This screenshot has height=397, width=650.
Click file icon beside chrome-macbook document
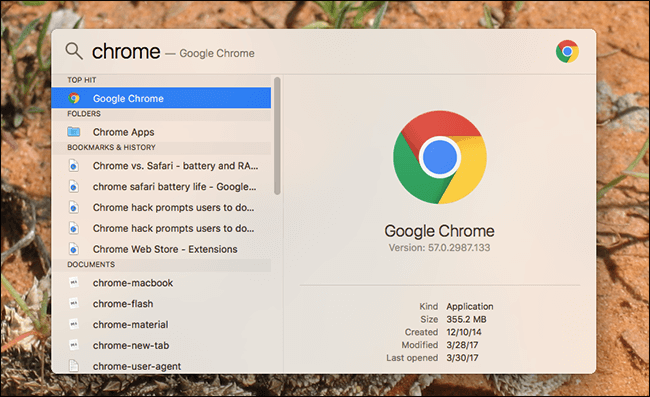[x=74, y=283]
